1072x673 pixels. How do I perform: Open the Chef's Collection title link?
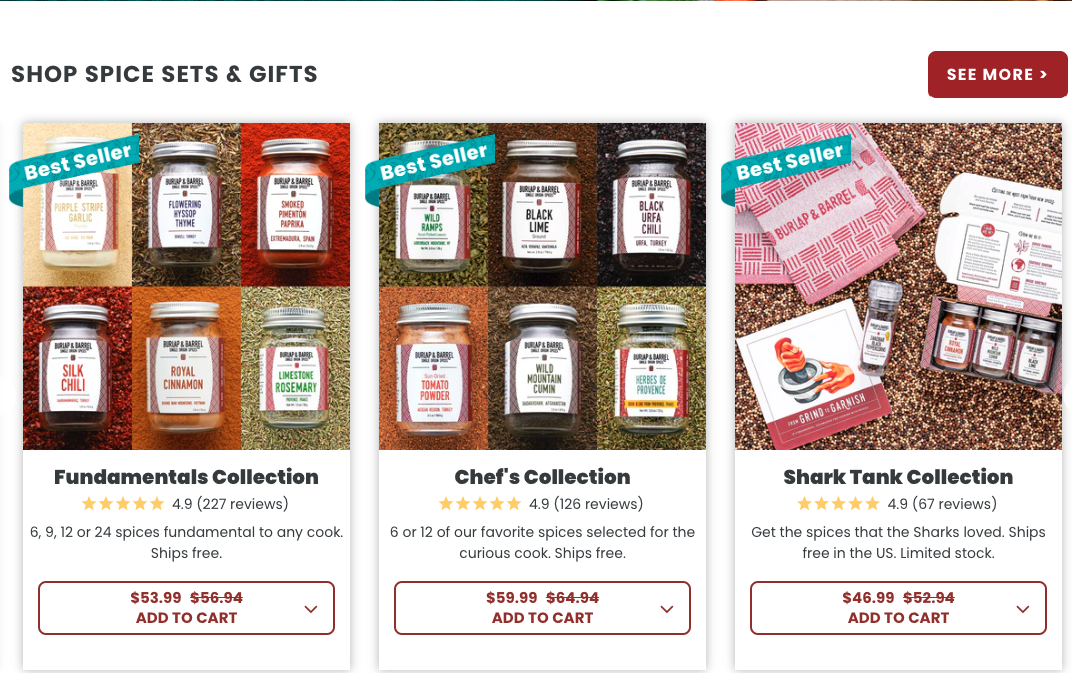(542, 477)
